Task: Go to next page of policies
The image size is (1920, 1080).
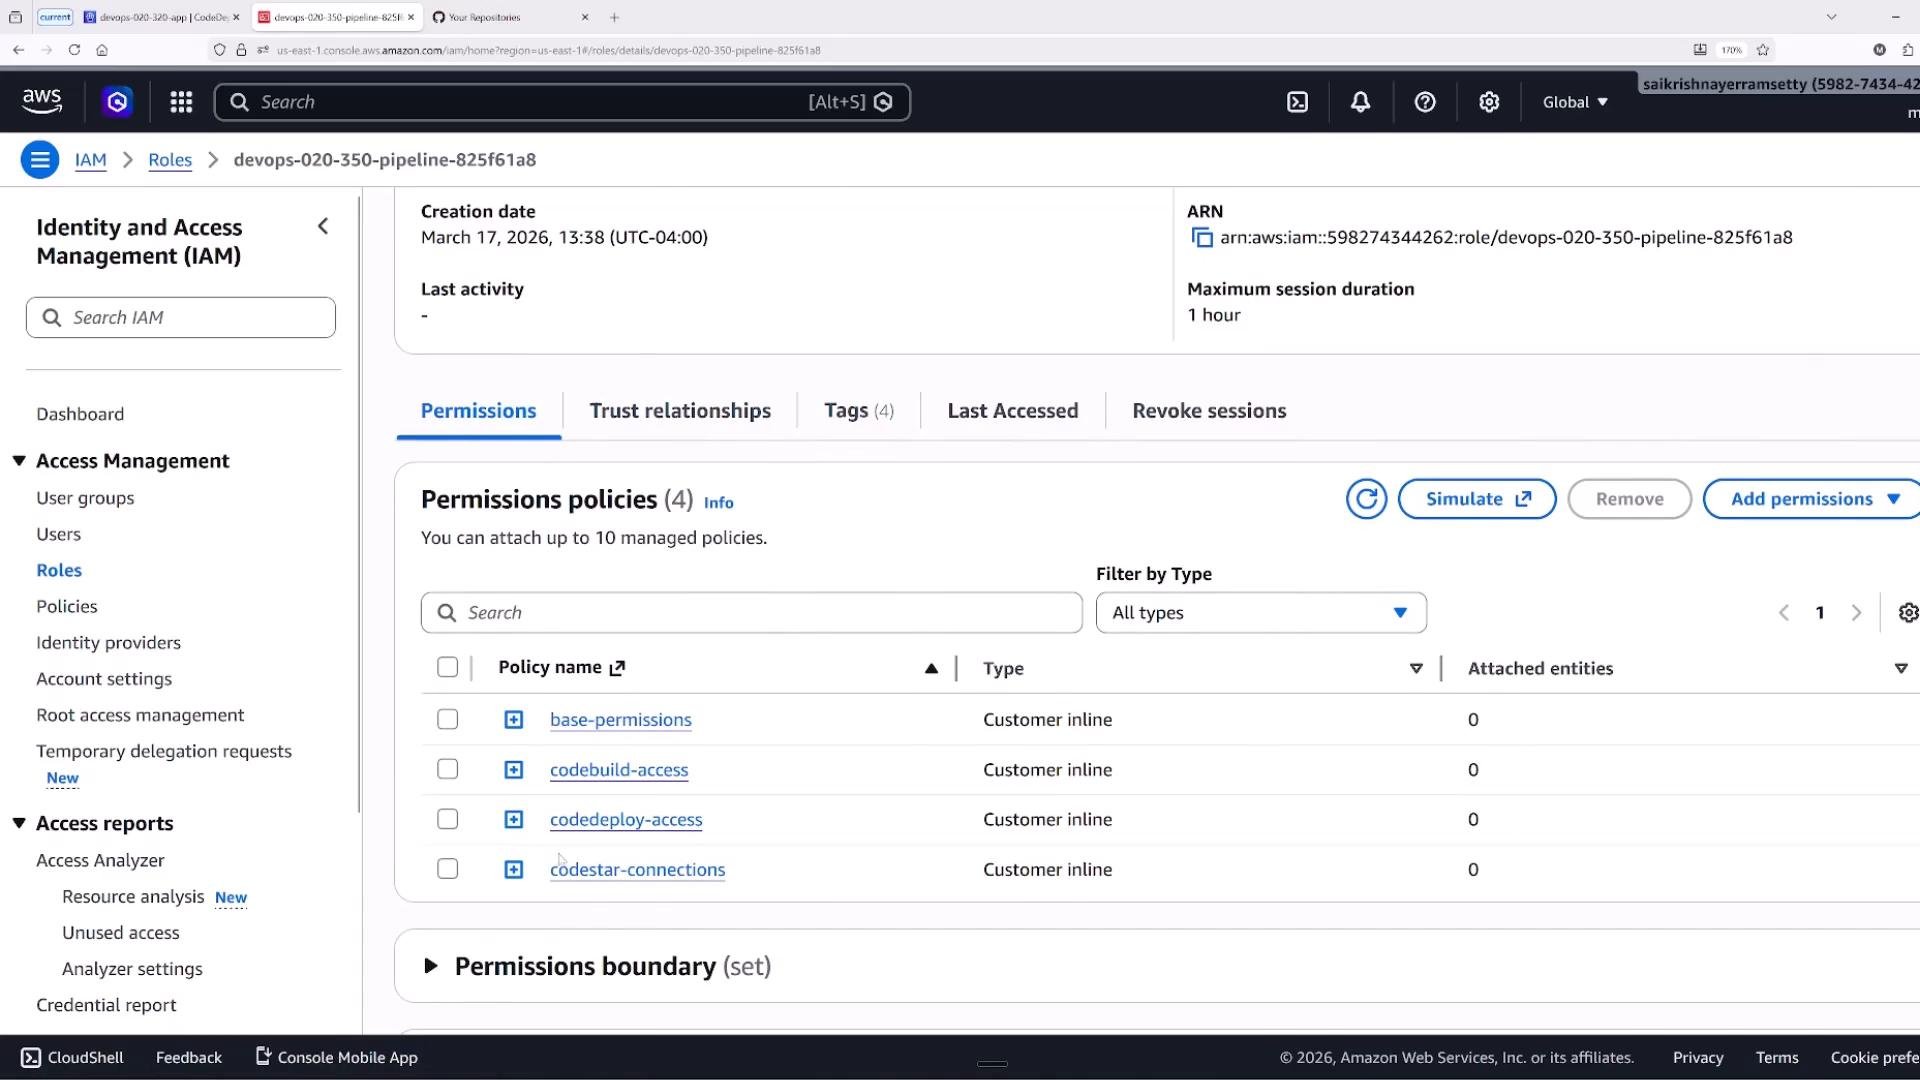Action: tap(1857, 613)
